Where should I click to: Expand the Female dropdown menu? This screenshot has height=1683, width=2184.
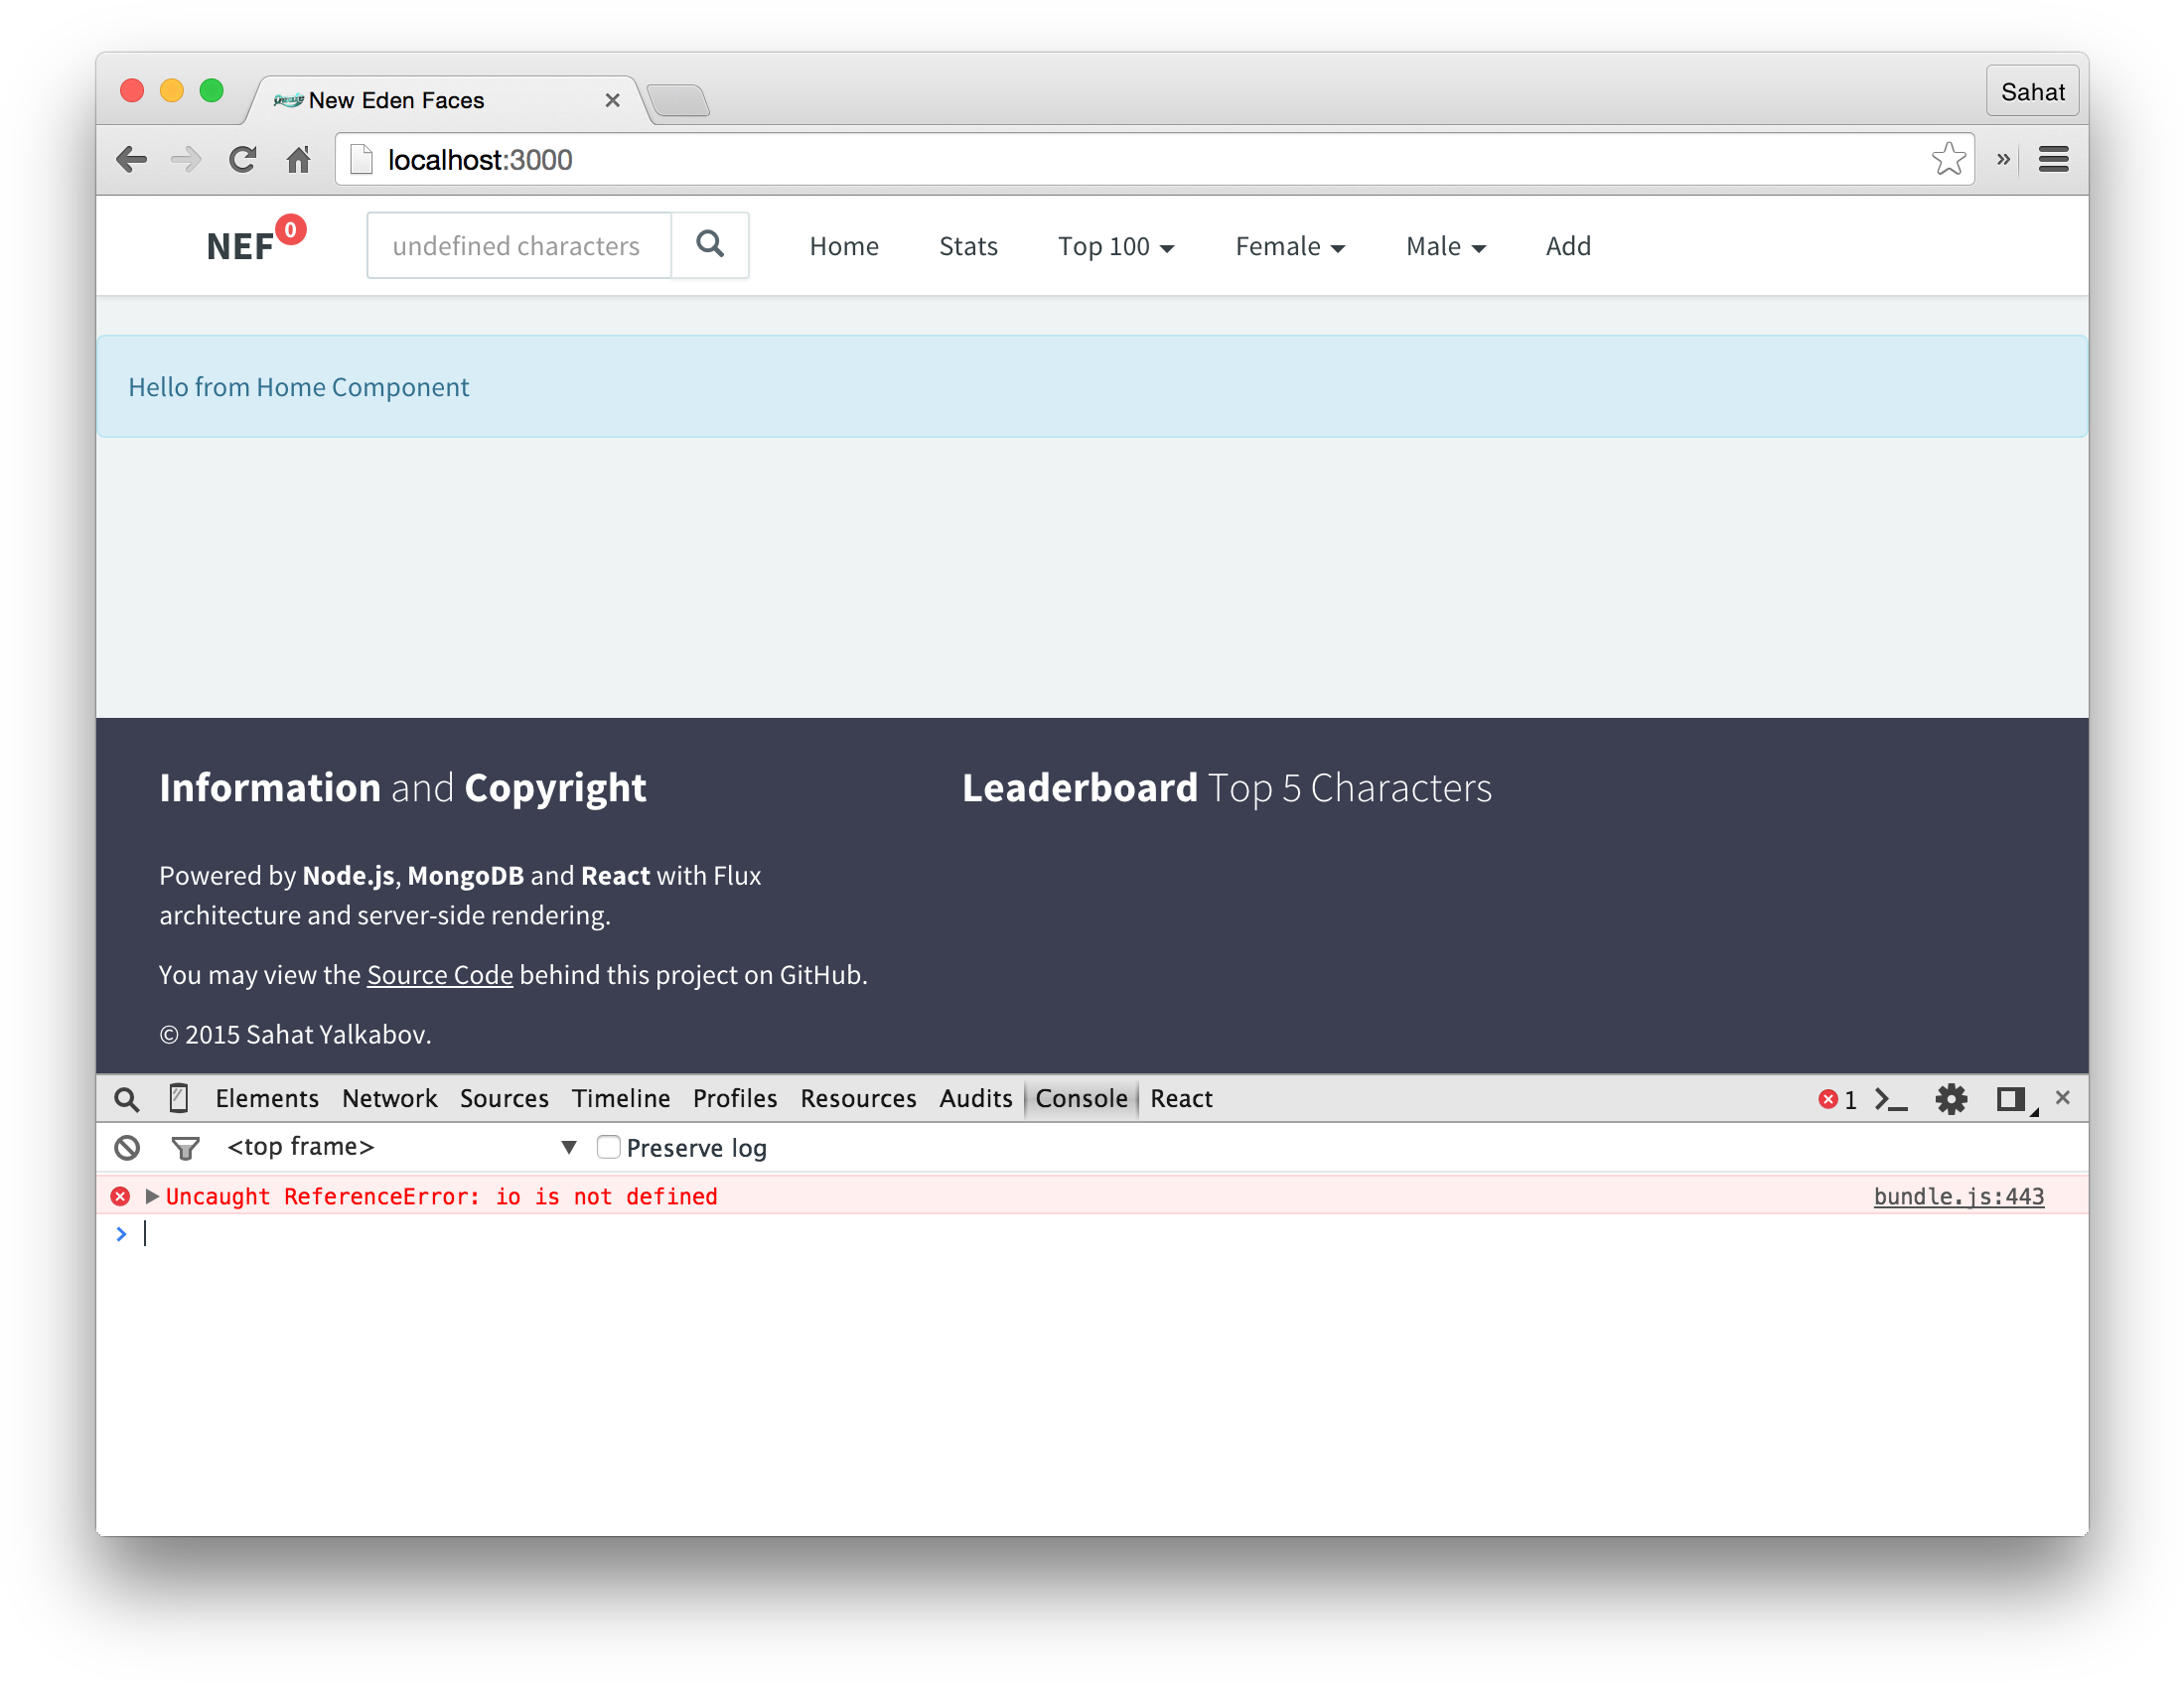pyautogui.click(x=1289, y=246)
